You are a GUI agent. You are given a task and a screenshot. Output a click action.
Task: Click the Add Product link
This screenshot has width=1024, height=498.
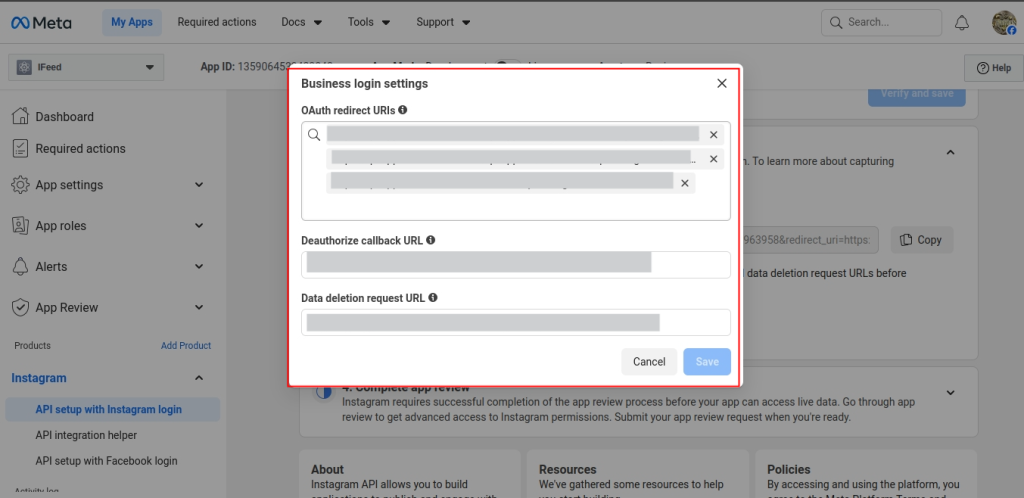(x=185, y=345)
